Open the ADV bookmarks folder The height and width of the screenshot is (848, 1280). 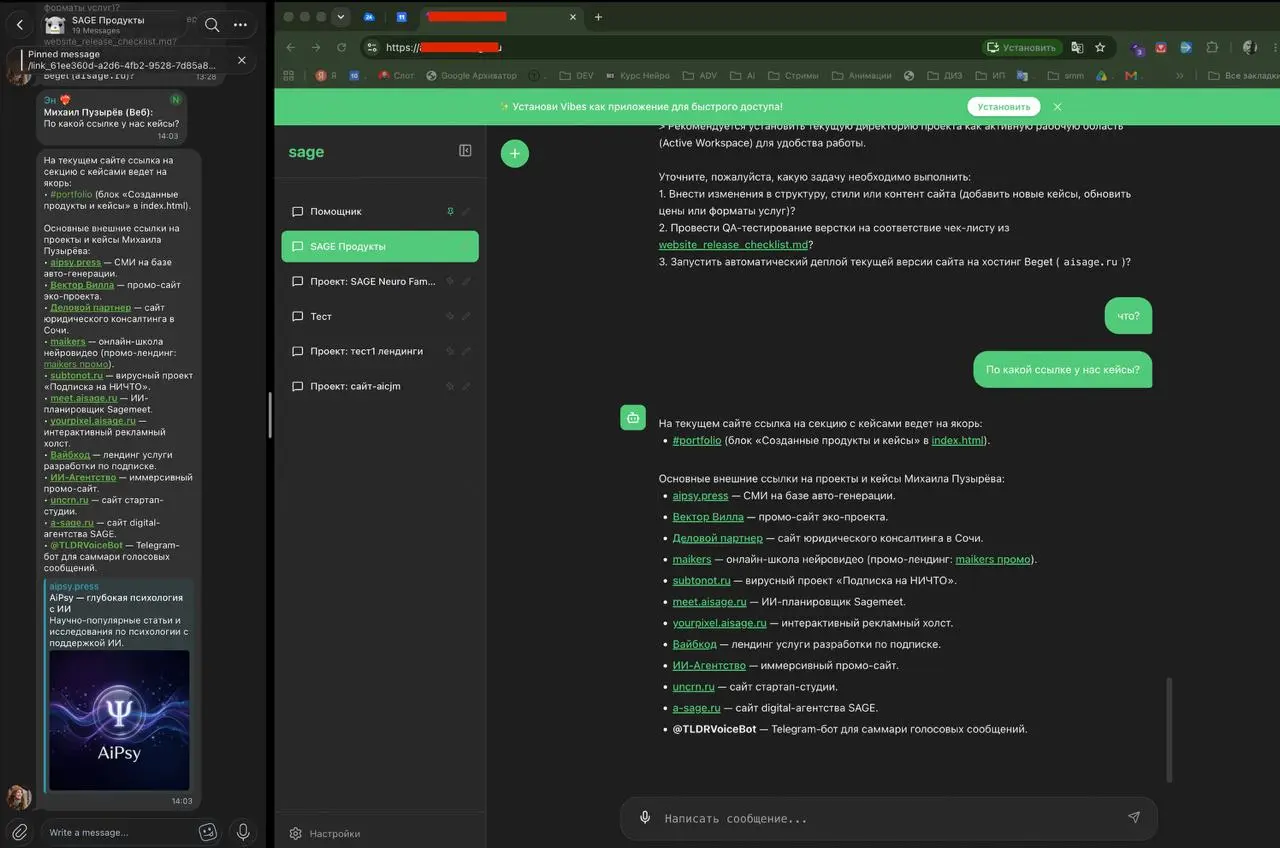click(x=700, y=75)
